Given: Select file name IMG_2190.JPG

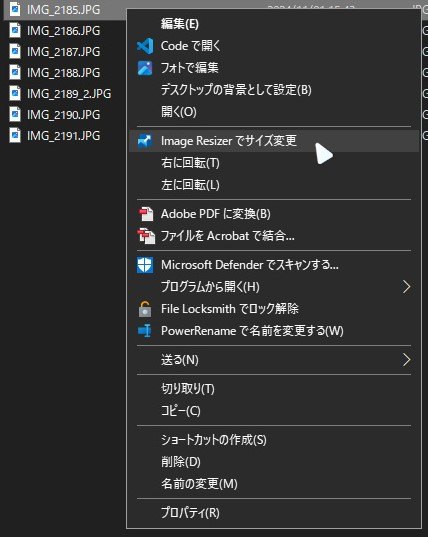Looking at the screenshot, I should pos(64,114).
